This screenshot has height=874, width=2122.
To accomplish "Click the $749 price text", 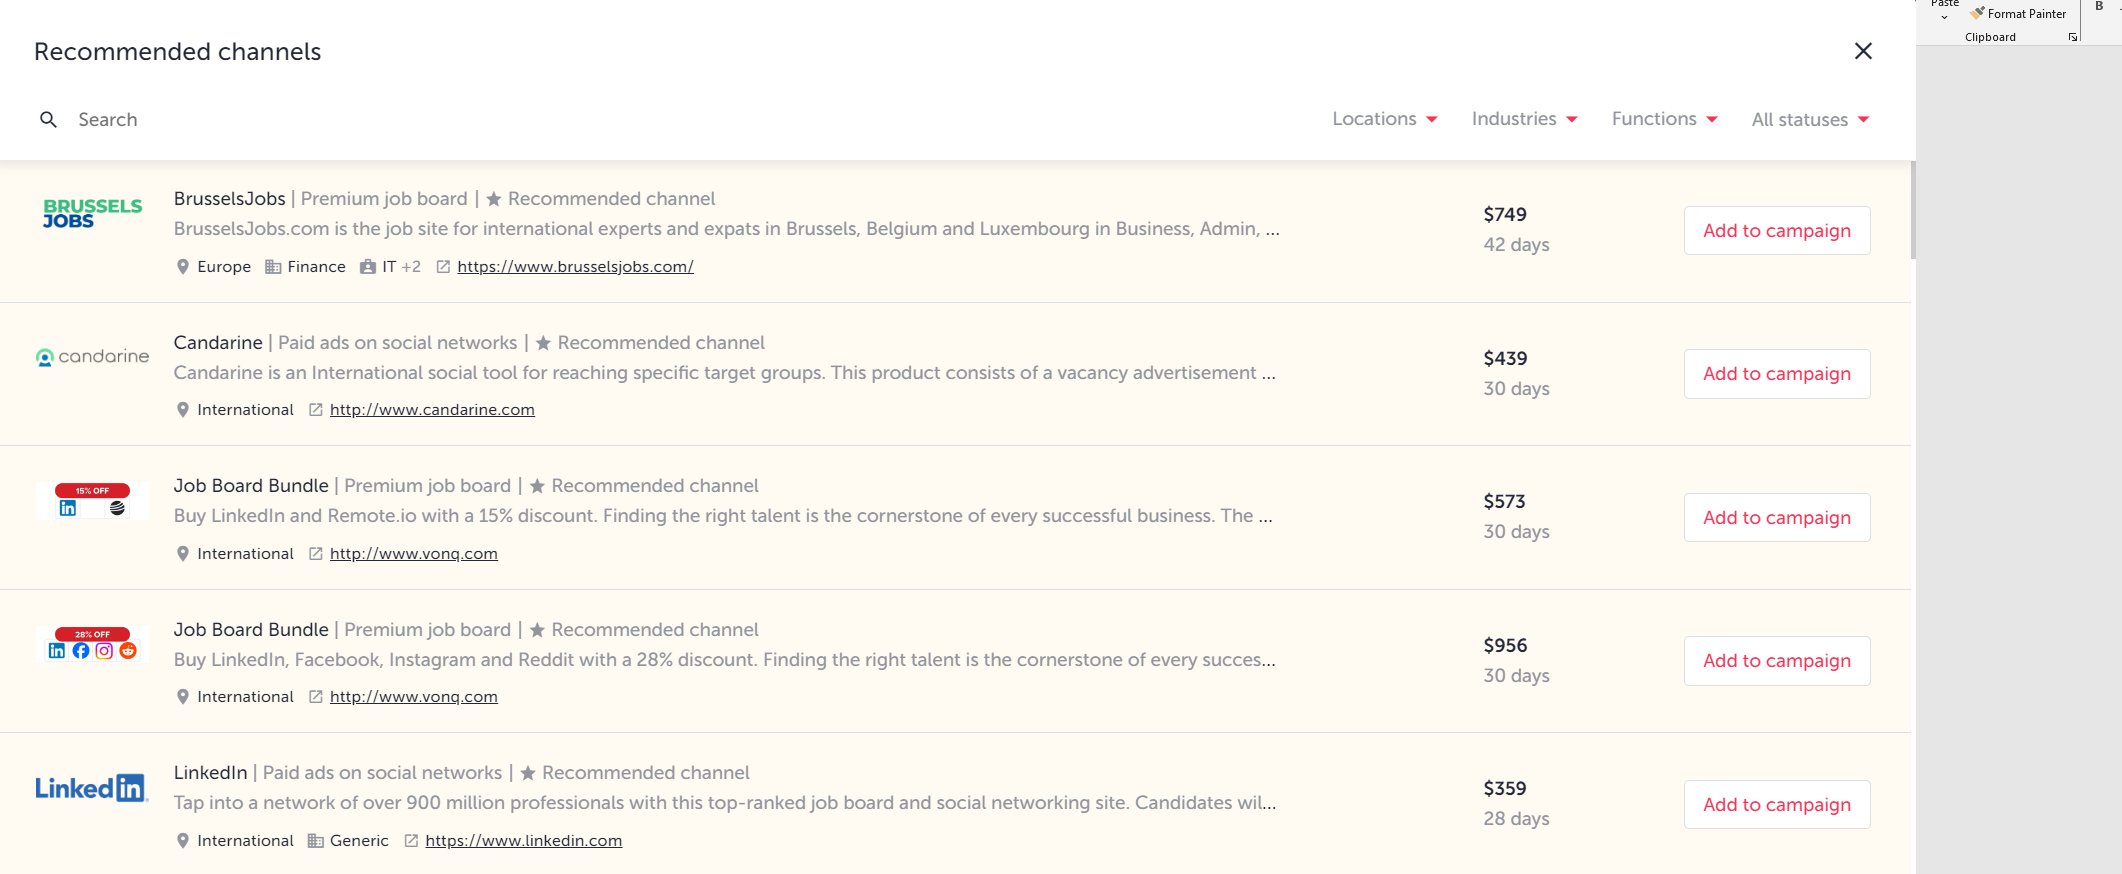I will (1505, 215).
